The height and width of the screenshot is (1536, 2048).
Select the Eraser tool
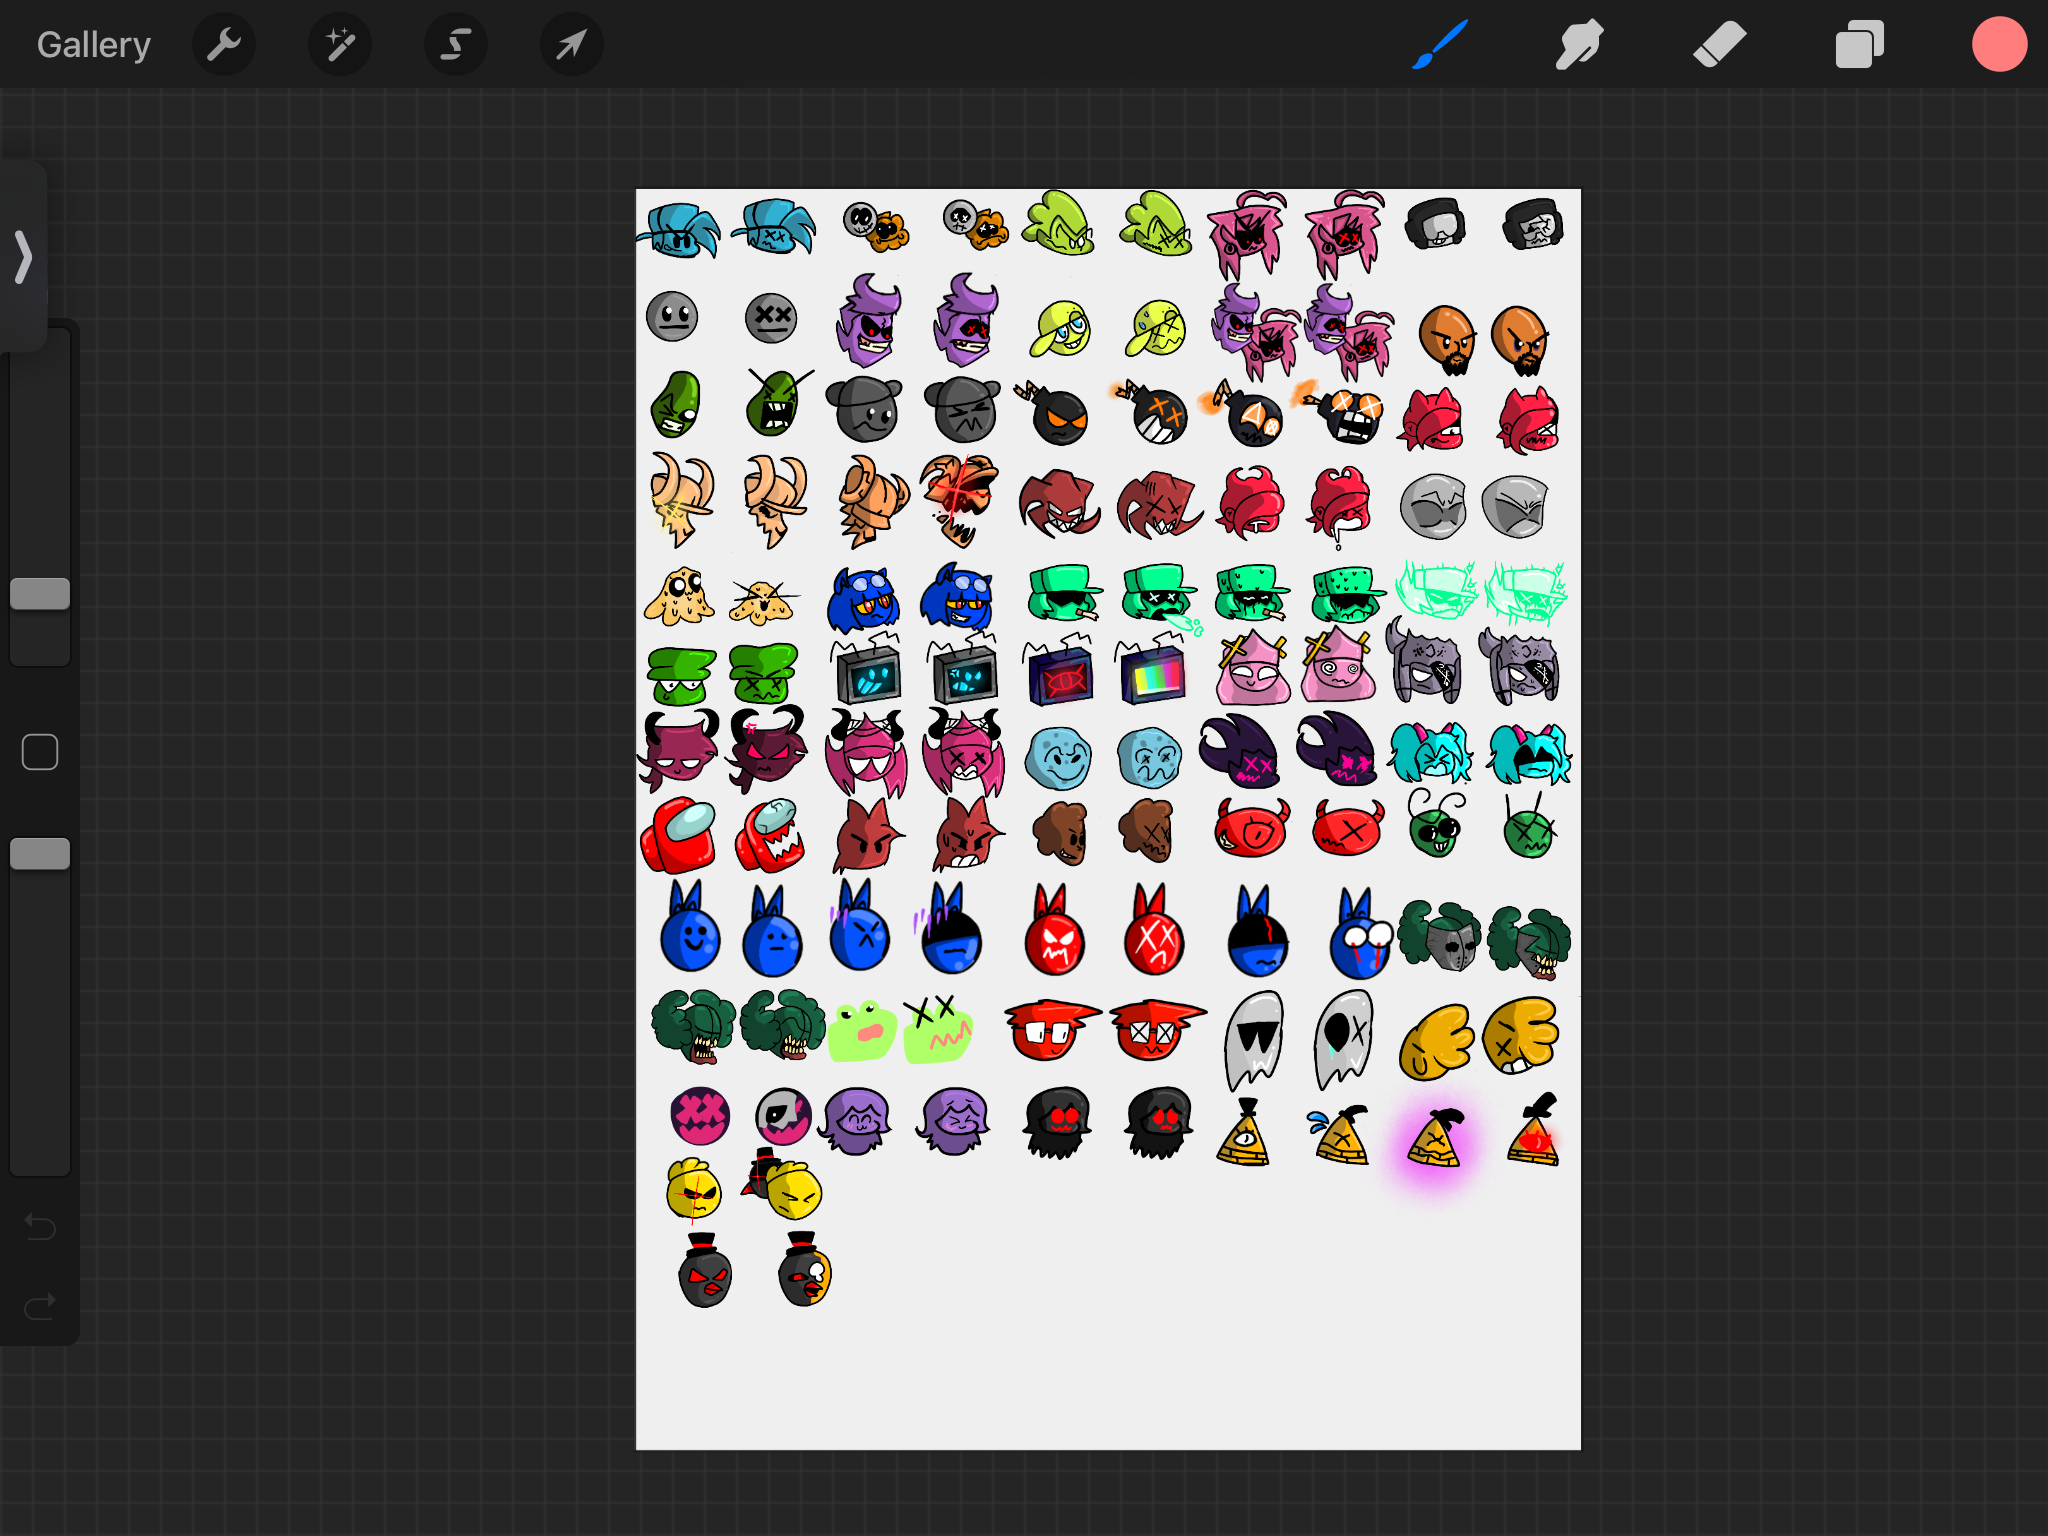1719,45
